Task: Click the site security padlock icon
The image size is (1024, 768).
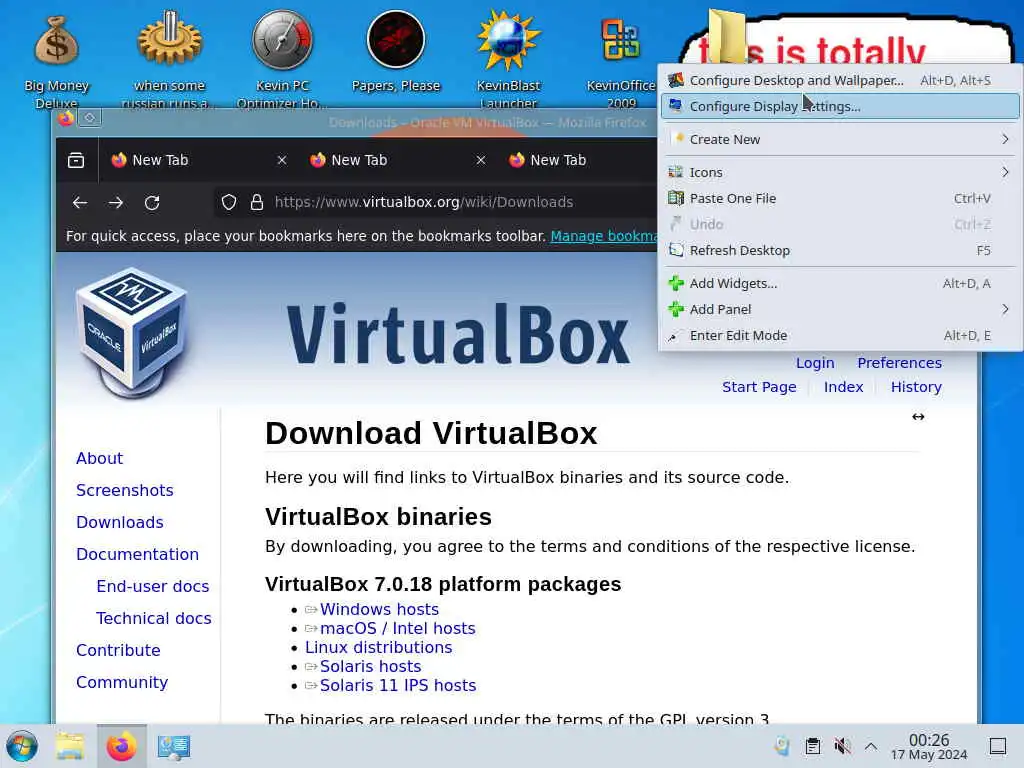Action: (257, 202)
